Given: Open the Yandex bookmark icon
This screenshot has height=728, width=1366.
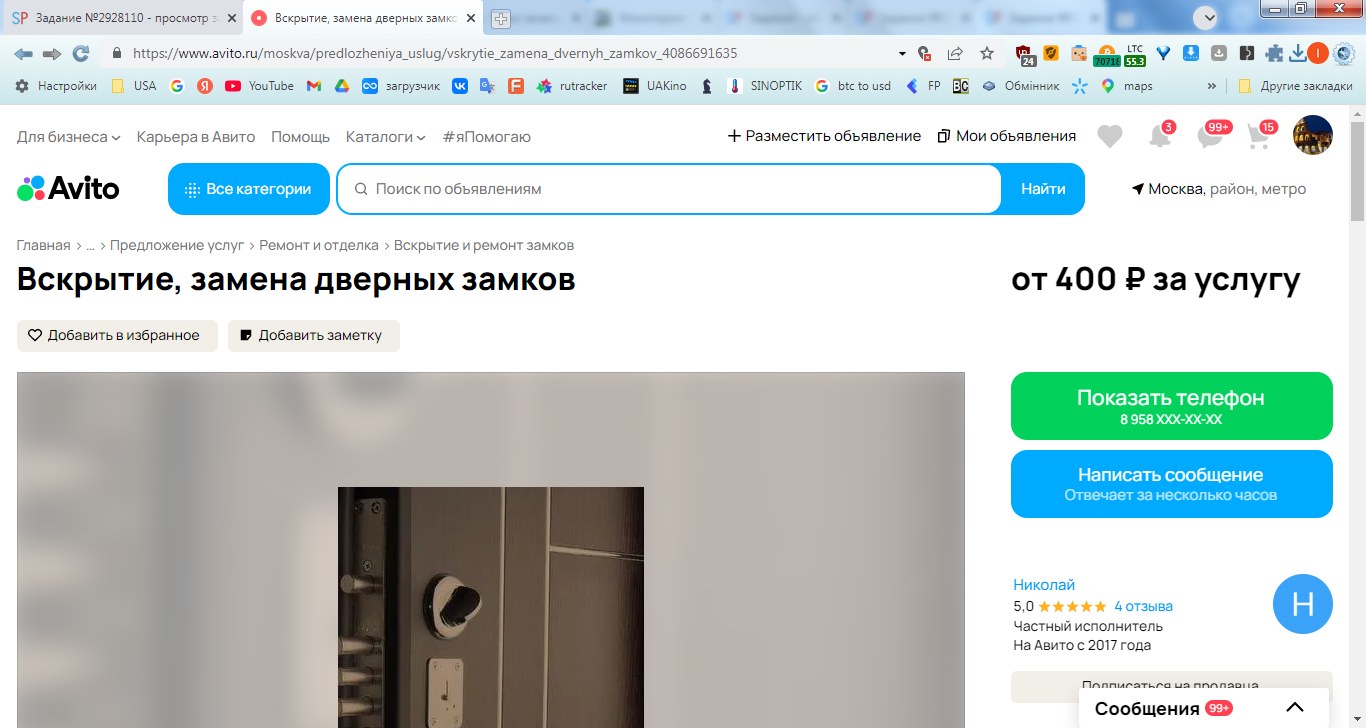Looking at the screenshot, I should click(204, 86).
